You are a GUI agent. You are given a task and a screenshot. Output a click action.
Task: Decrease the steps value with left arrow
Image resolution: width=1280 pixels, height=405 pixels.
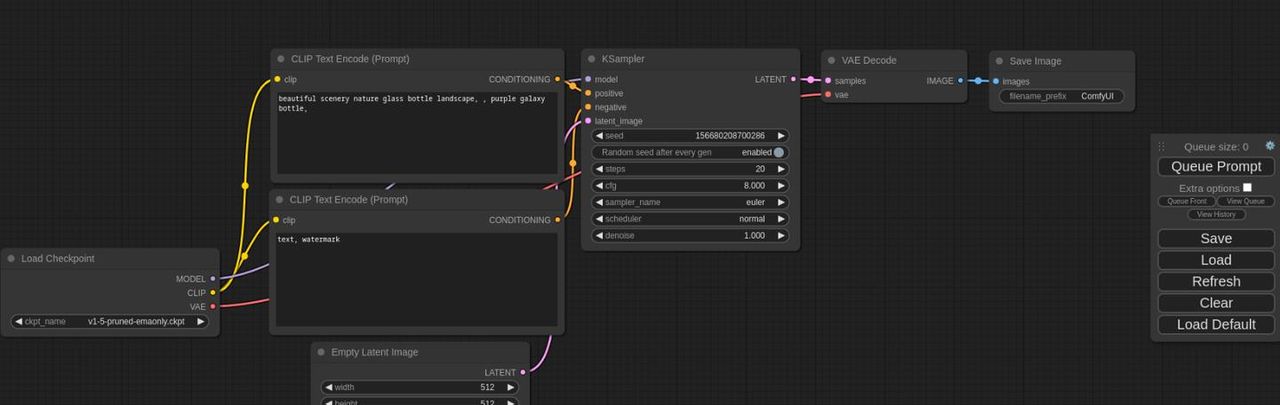599,169
